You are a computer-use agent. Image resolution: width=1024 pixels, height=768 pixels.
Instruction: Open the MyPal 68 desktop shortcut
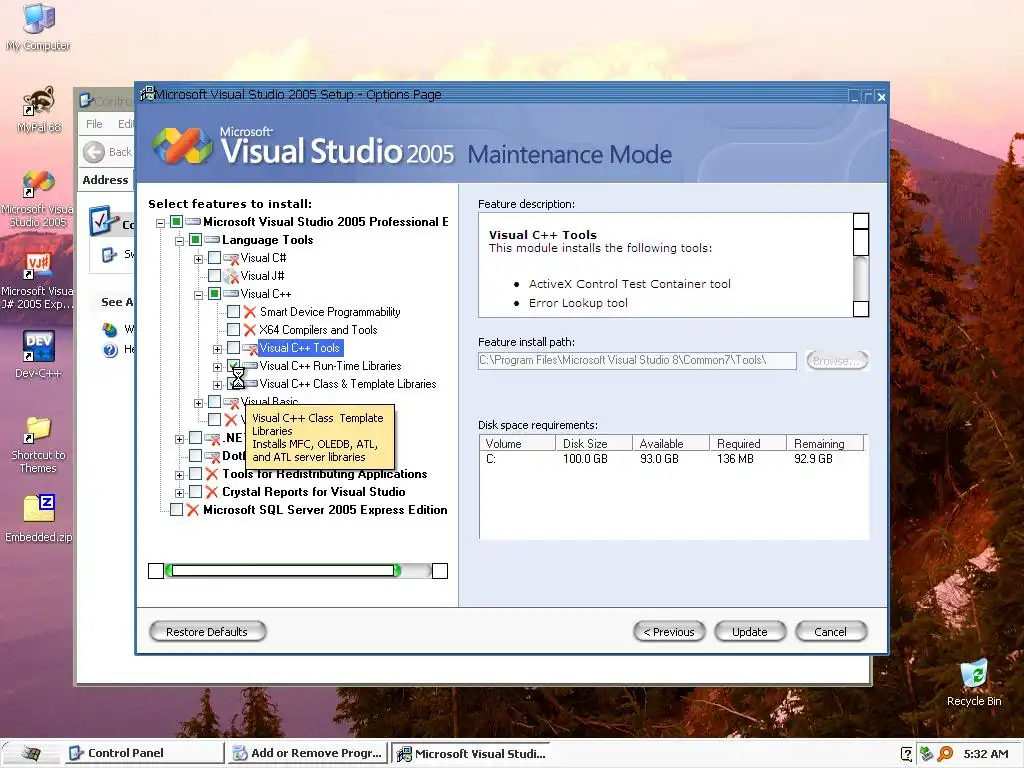tap(38, 109)
